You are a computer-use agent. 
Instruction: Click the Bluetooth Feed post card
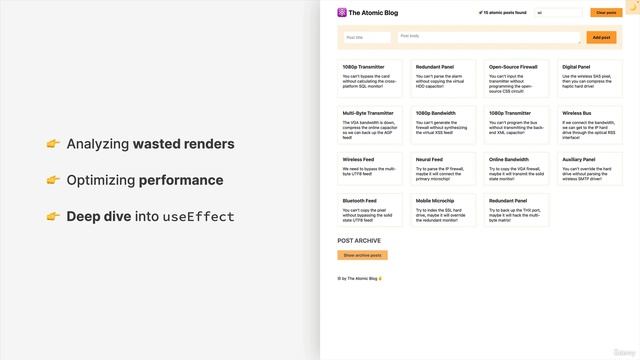[x=370, y=210]
